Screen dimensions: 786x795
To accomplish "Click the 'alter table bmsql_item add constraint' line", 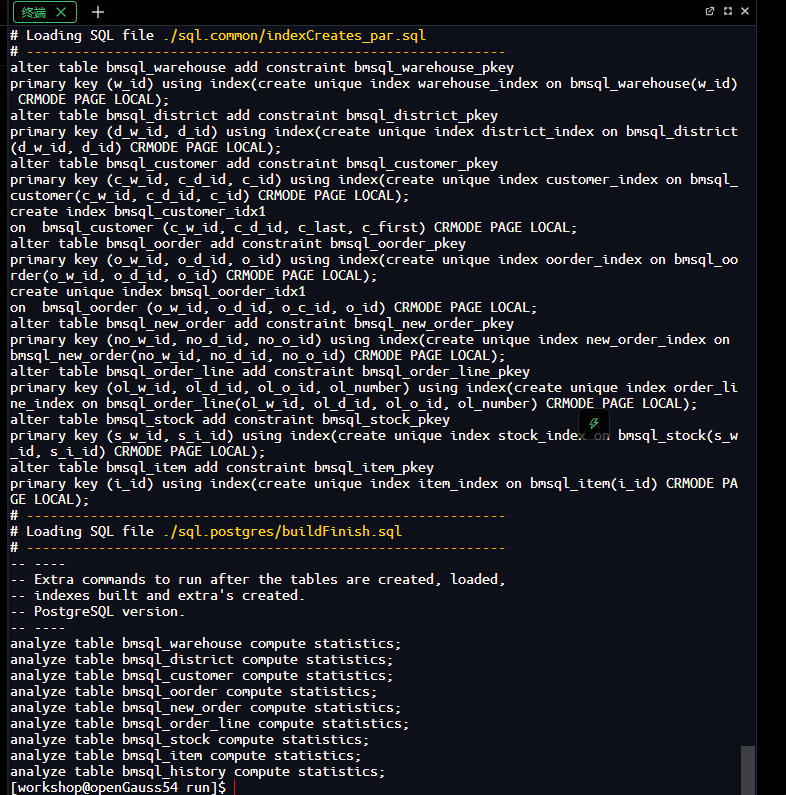I will (222, 467).
